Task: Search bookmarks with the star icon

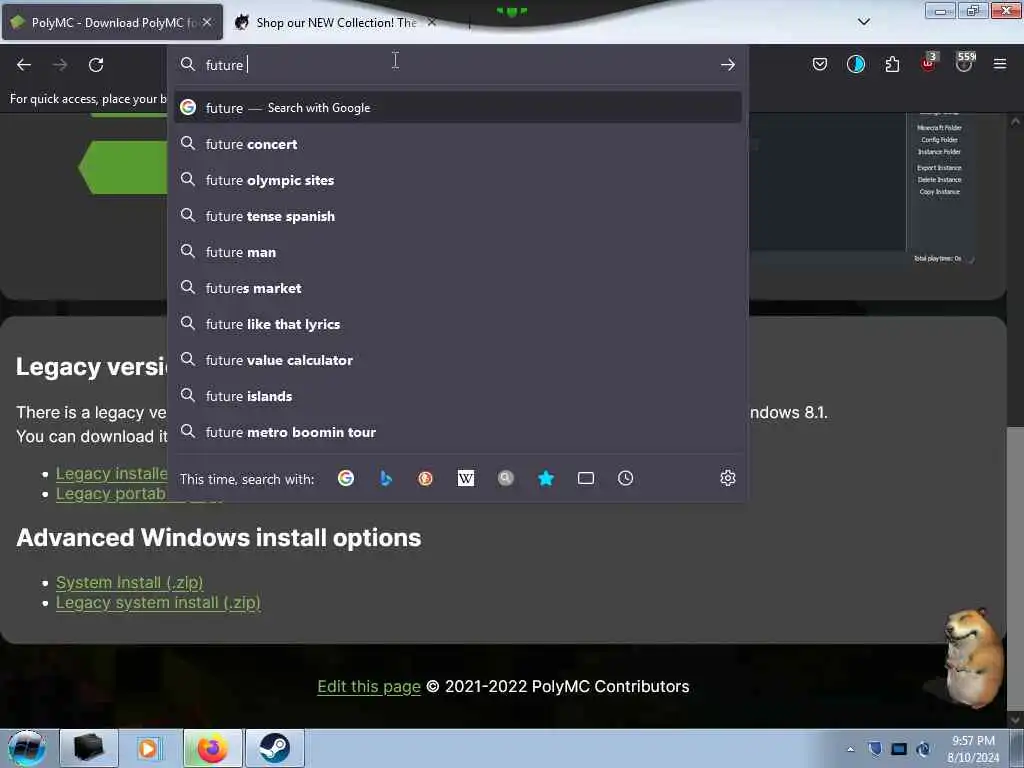Action: point(546,479)
